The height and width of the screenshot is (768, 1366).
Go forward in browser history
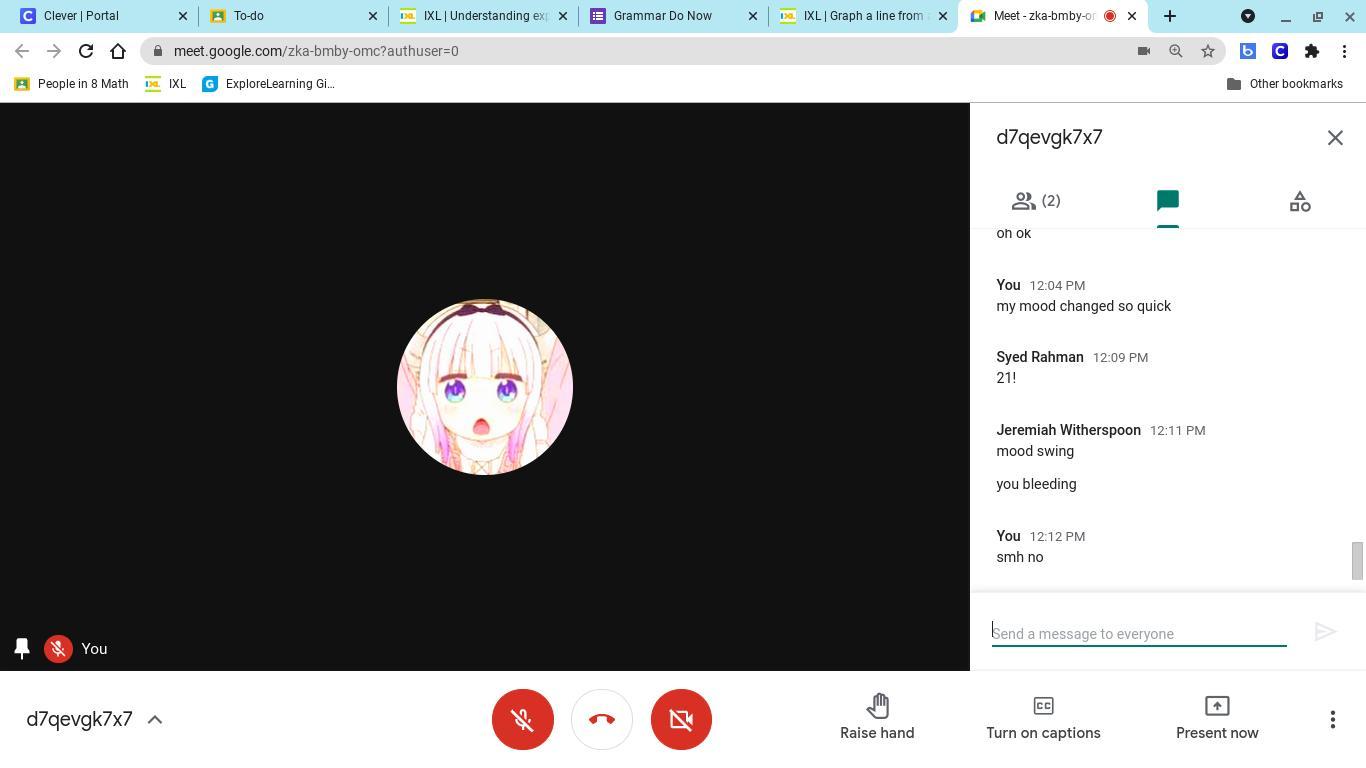coord(54,51)
